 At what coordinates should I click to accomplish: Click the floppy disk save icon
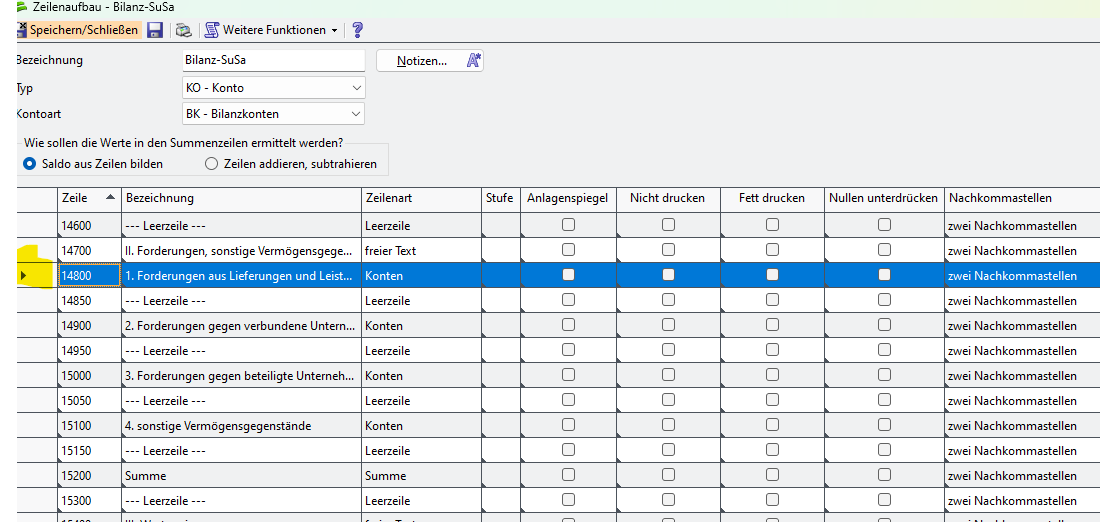pyautogui.click(x=155, y=30)
